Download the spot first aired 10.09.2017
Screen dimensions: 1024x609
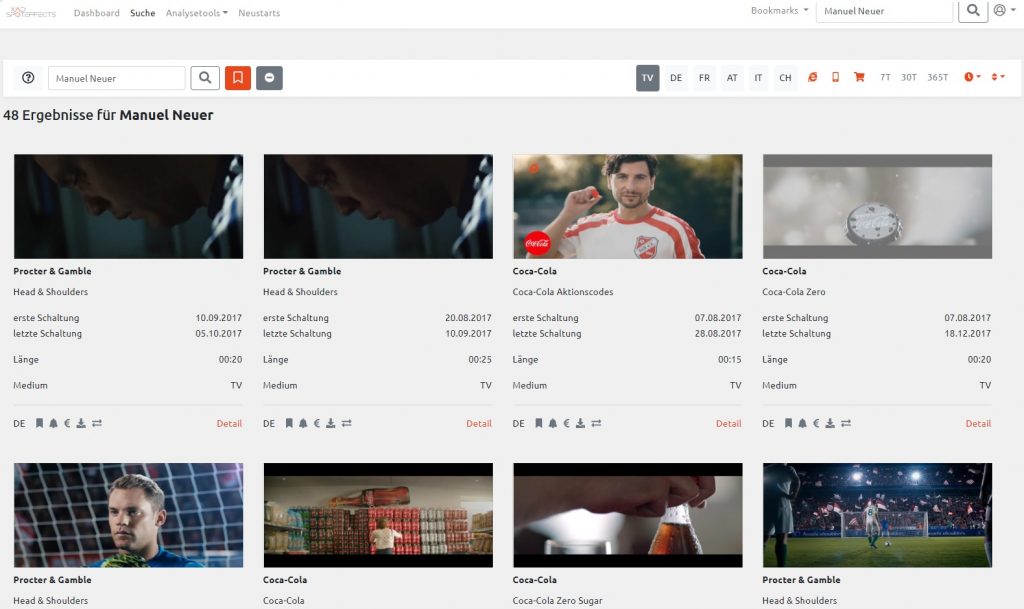click(x=81, y=423)
